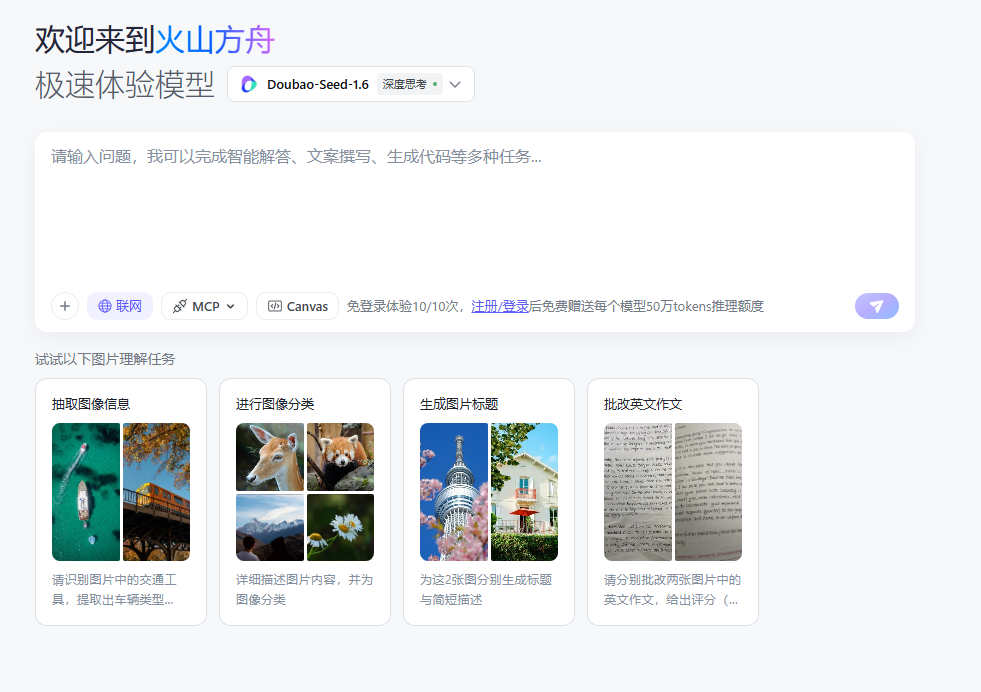This screenshot has height=692, width=981.
Task: Select the aerial boat thumbnail
Action: coord(86,491)
